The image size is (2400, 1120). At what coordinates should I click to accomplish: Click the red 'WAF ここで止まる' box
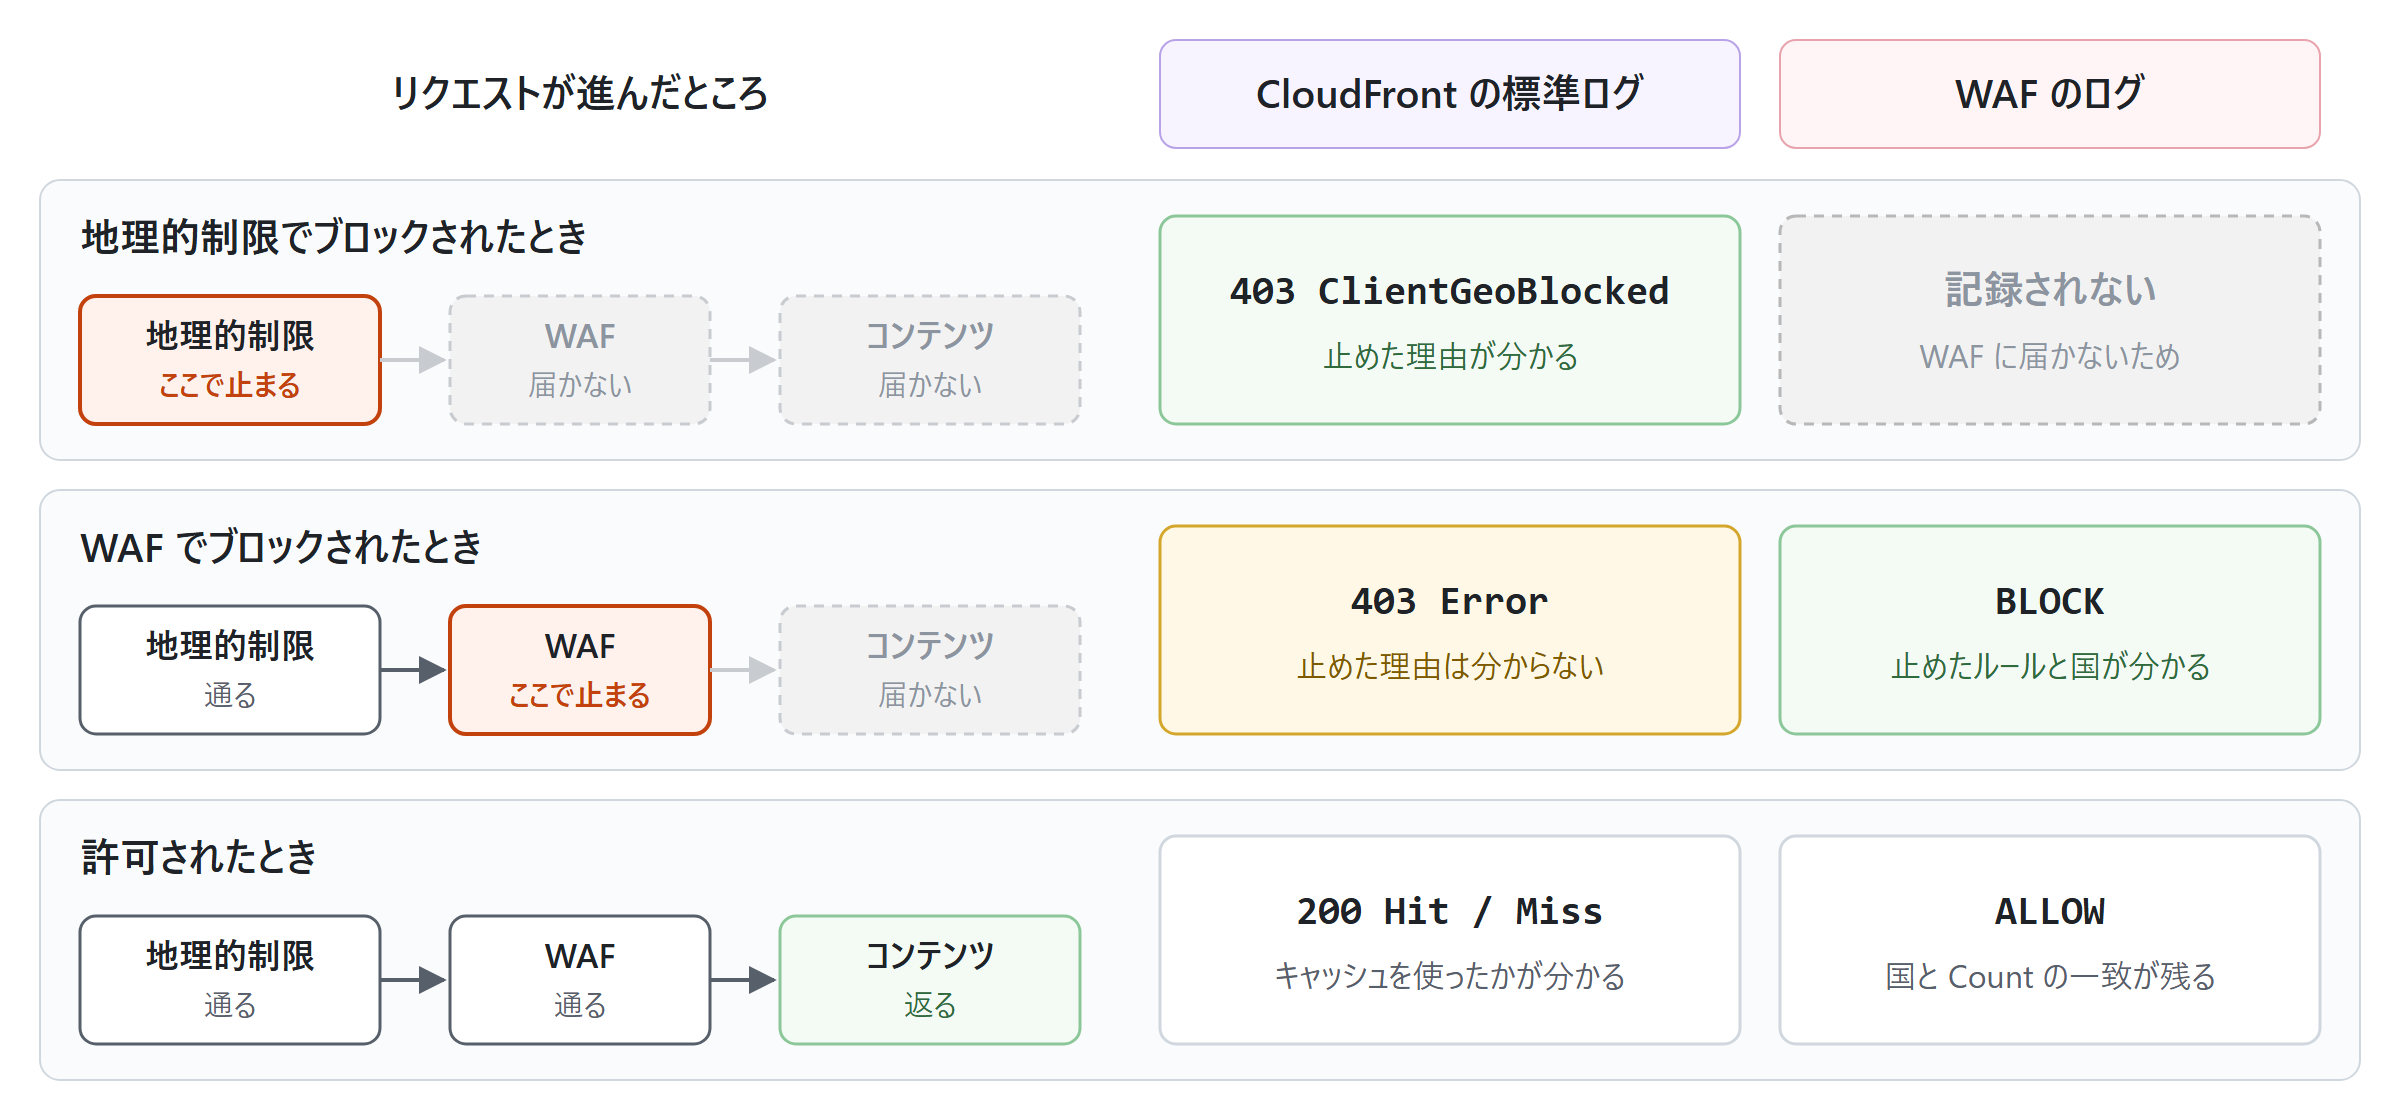click(580, 670)
